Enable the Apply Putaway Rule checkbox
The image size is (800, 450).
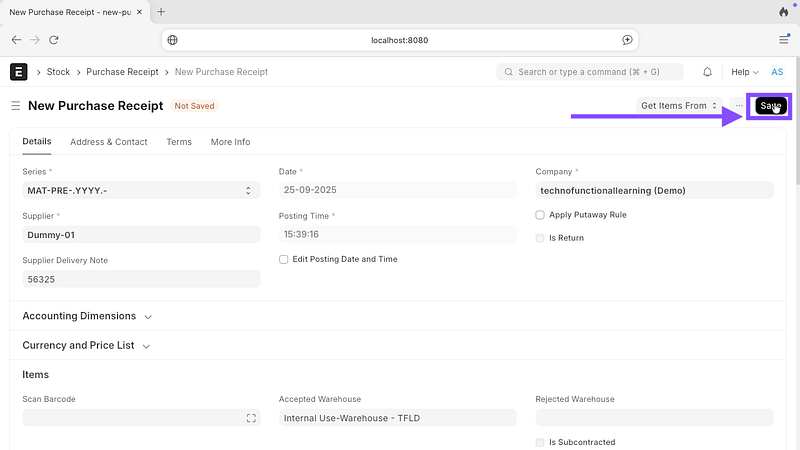(540, 215)
